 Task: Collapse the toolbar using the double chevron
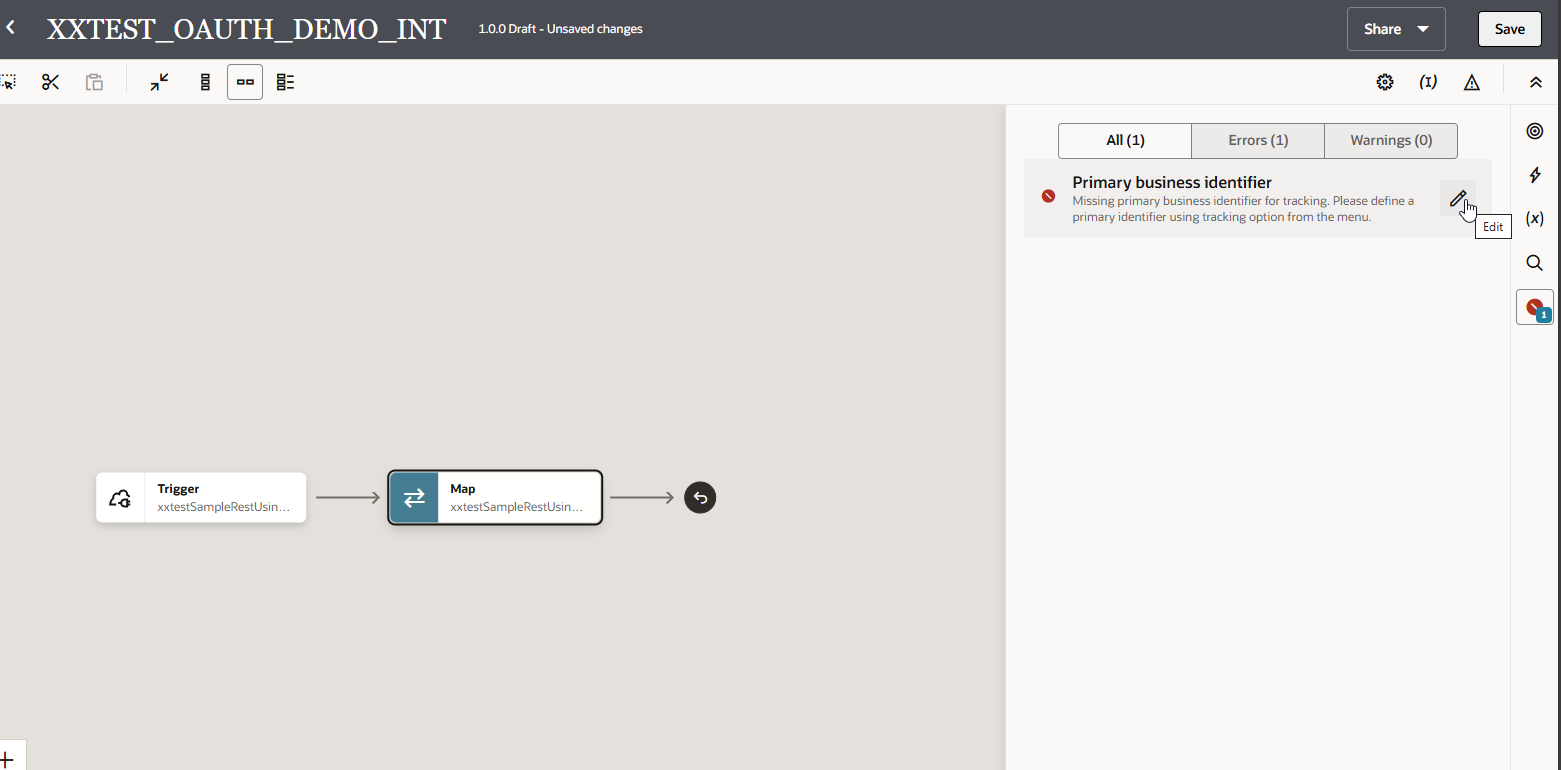1536,82
